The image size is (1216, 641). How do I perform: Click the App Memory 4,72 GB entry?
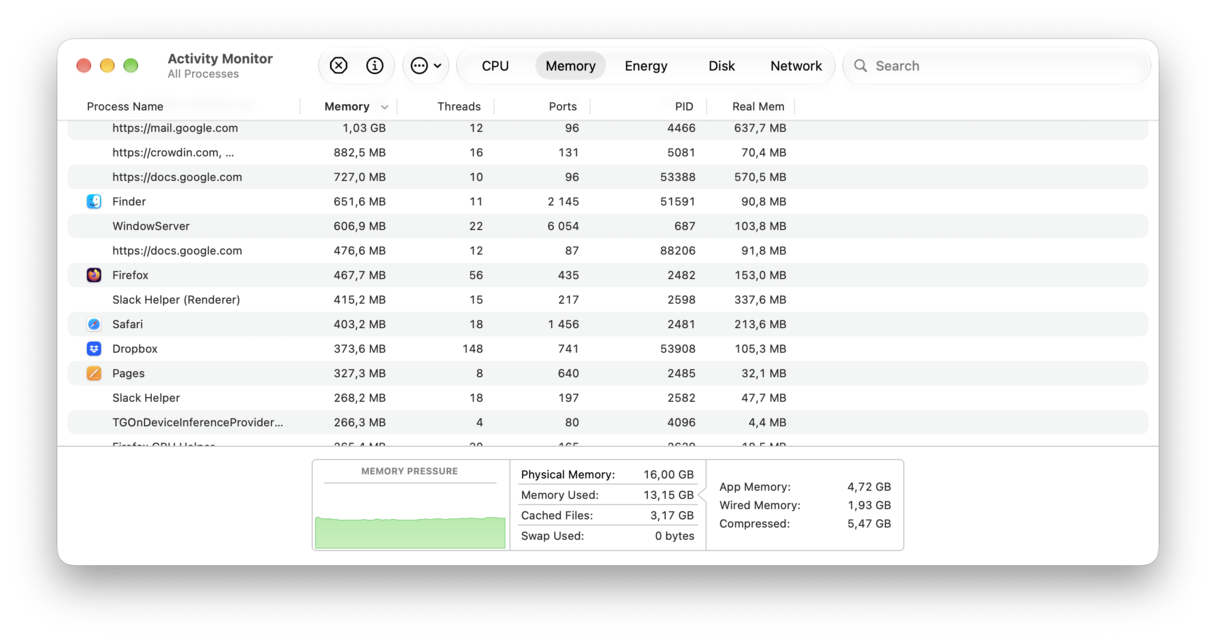(805, 487)
